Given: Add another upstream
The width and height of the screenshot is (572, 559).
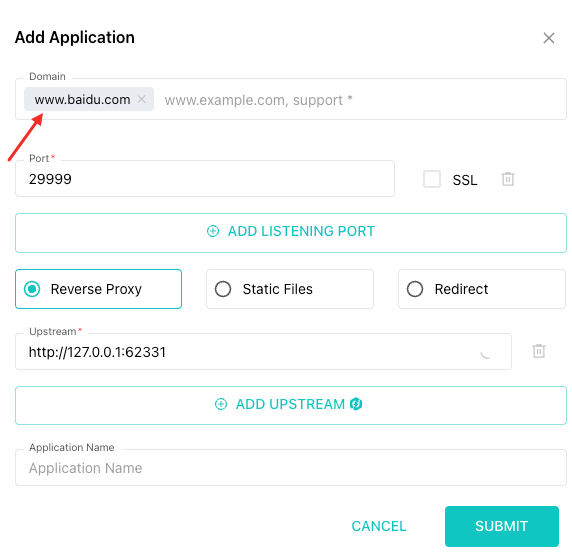Looking at the screenshot, I should [x=291, y=405].
